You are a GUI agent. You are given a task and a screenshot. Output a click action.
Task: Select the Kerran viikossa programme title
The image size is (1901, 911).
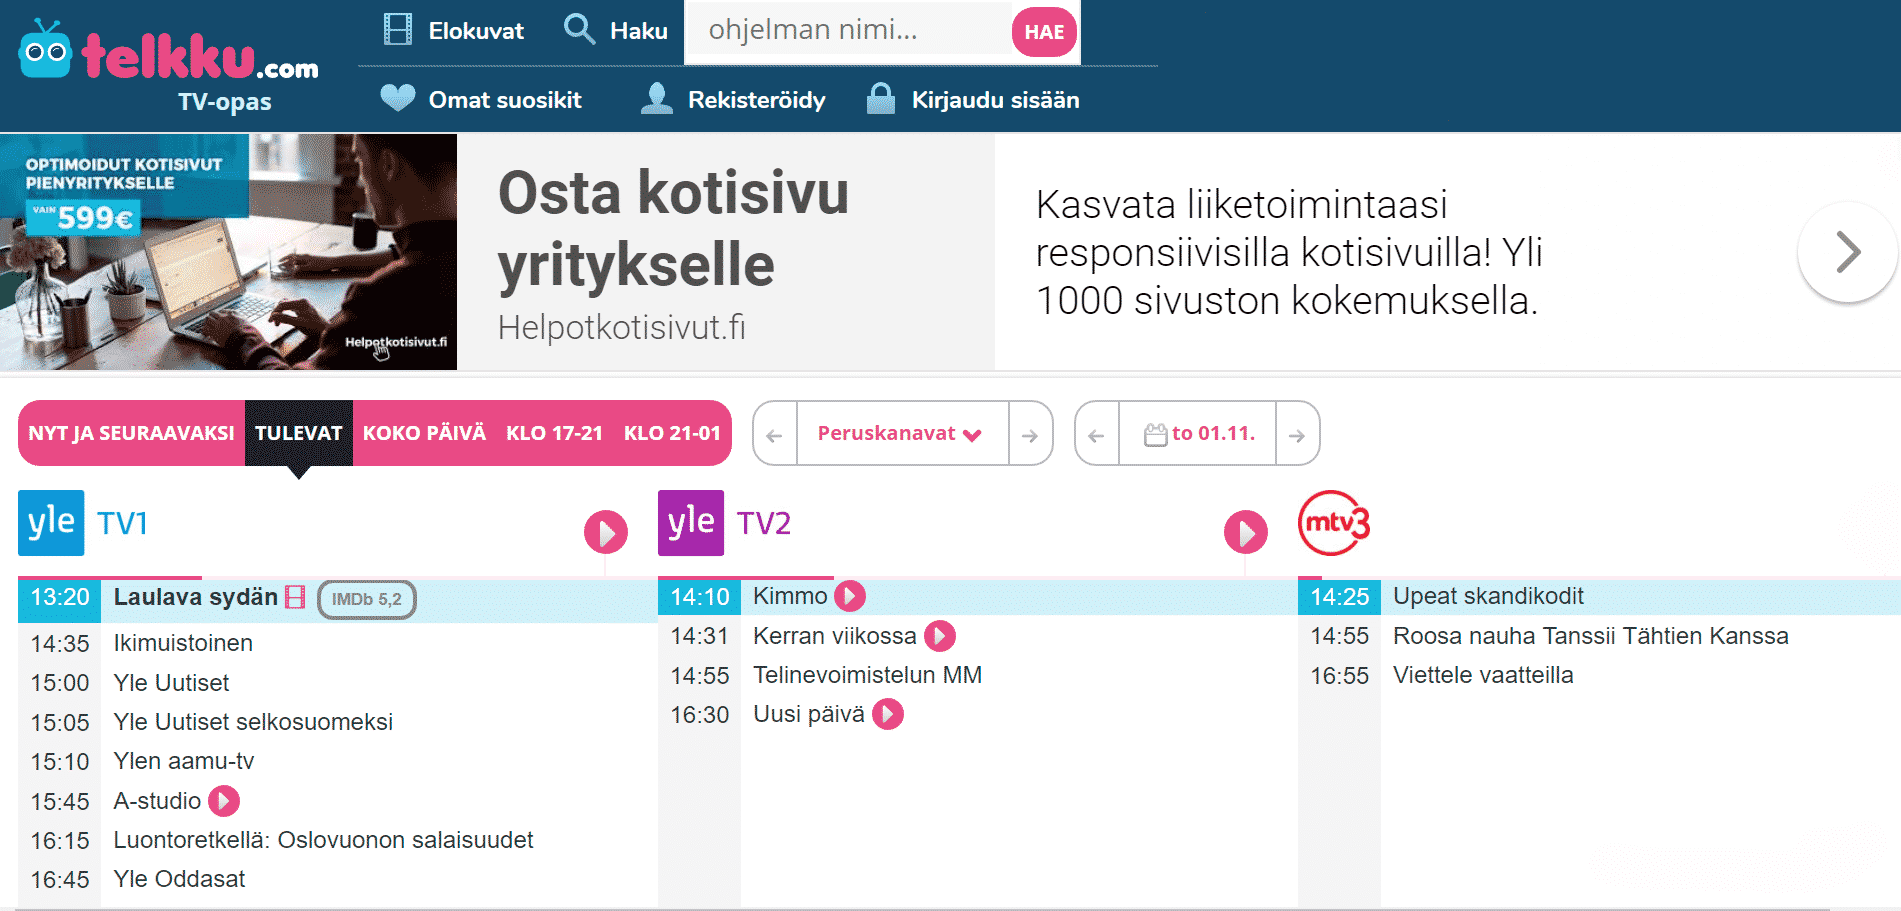834,636
